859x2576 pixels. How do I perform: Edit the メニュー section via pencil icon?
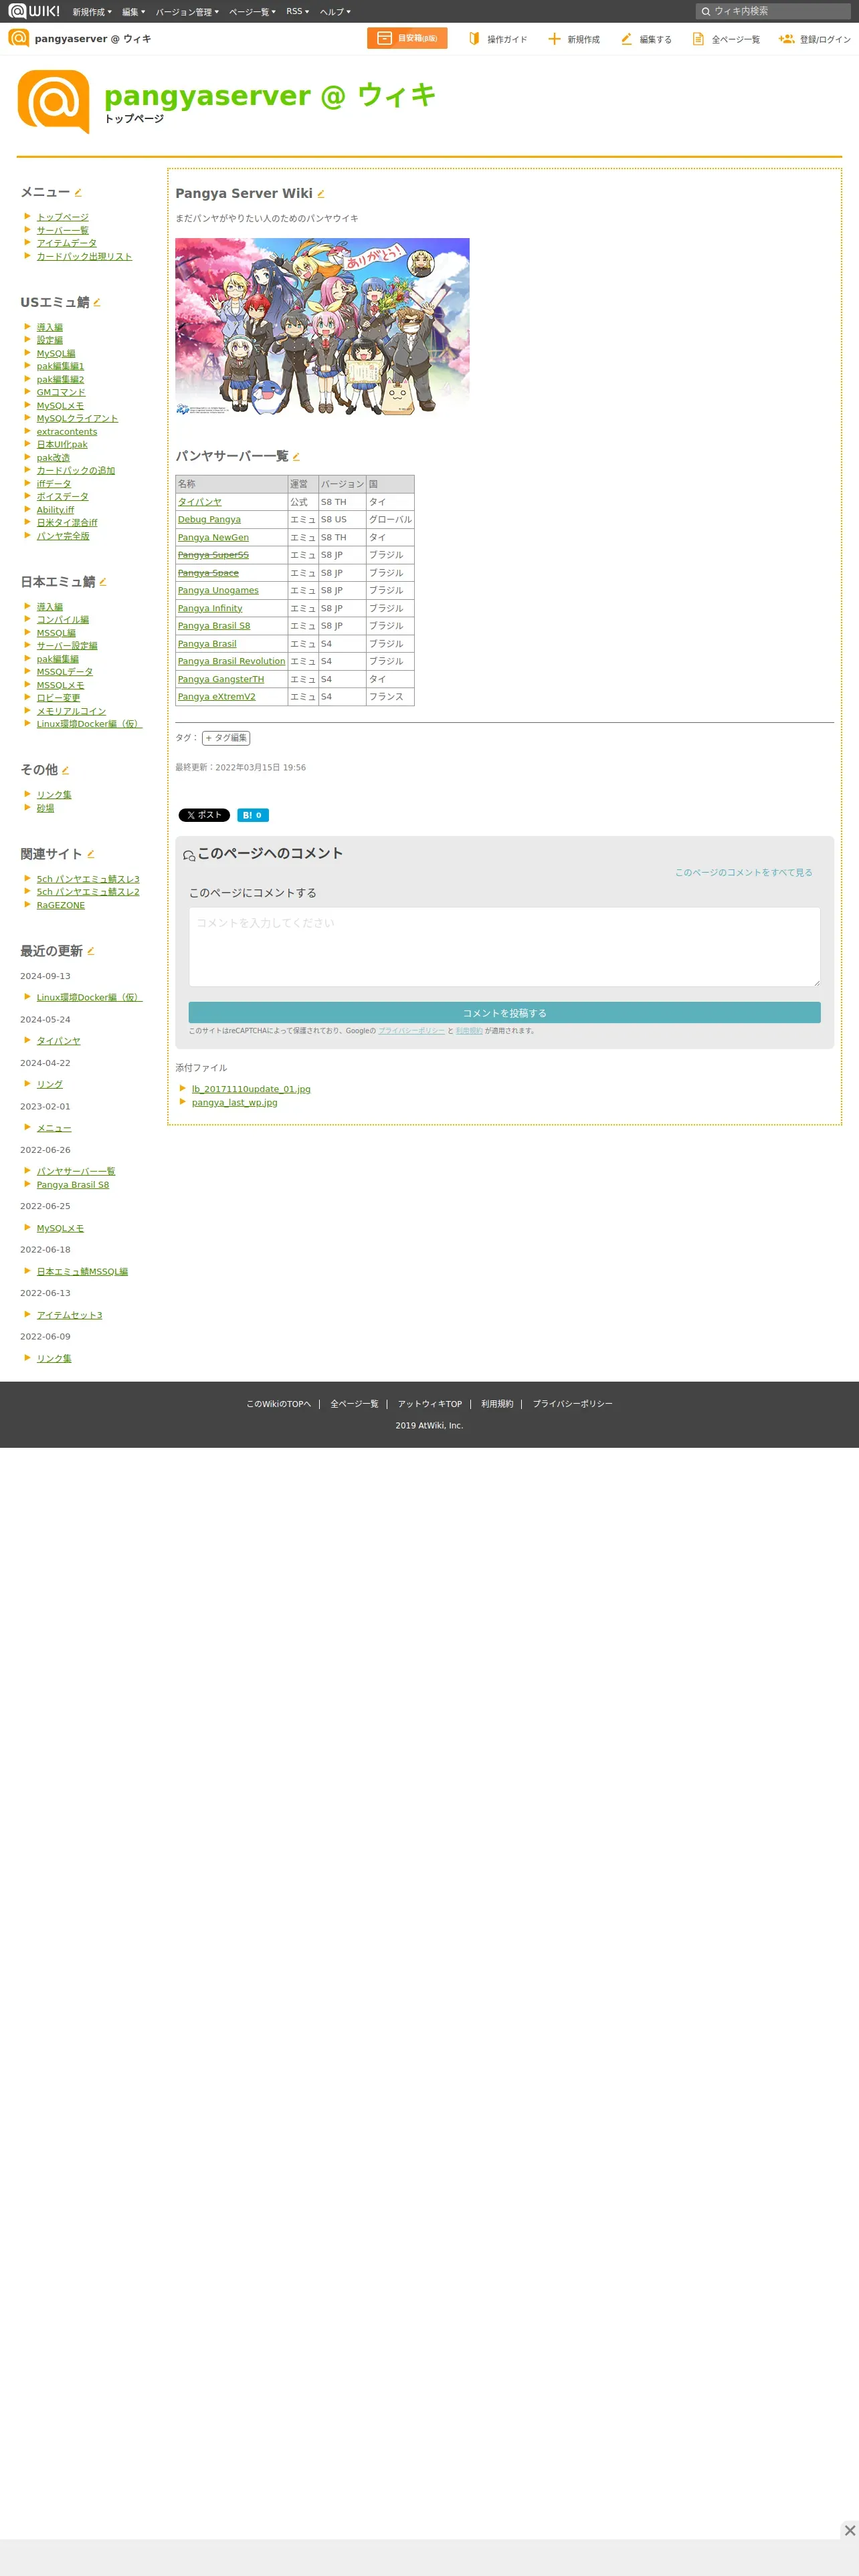[x=78, y=192]
